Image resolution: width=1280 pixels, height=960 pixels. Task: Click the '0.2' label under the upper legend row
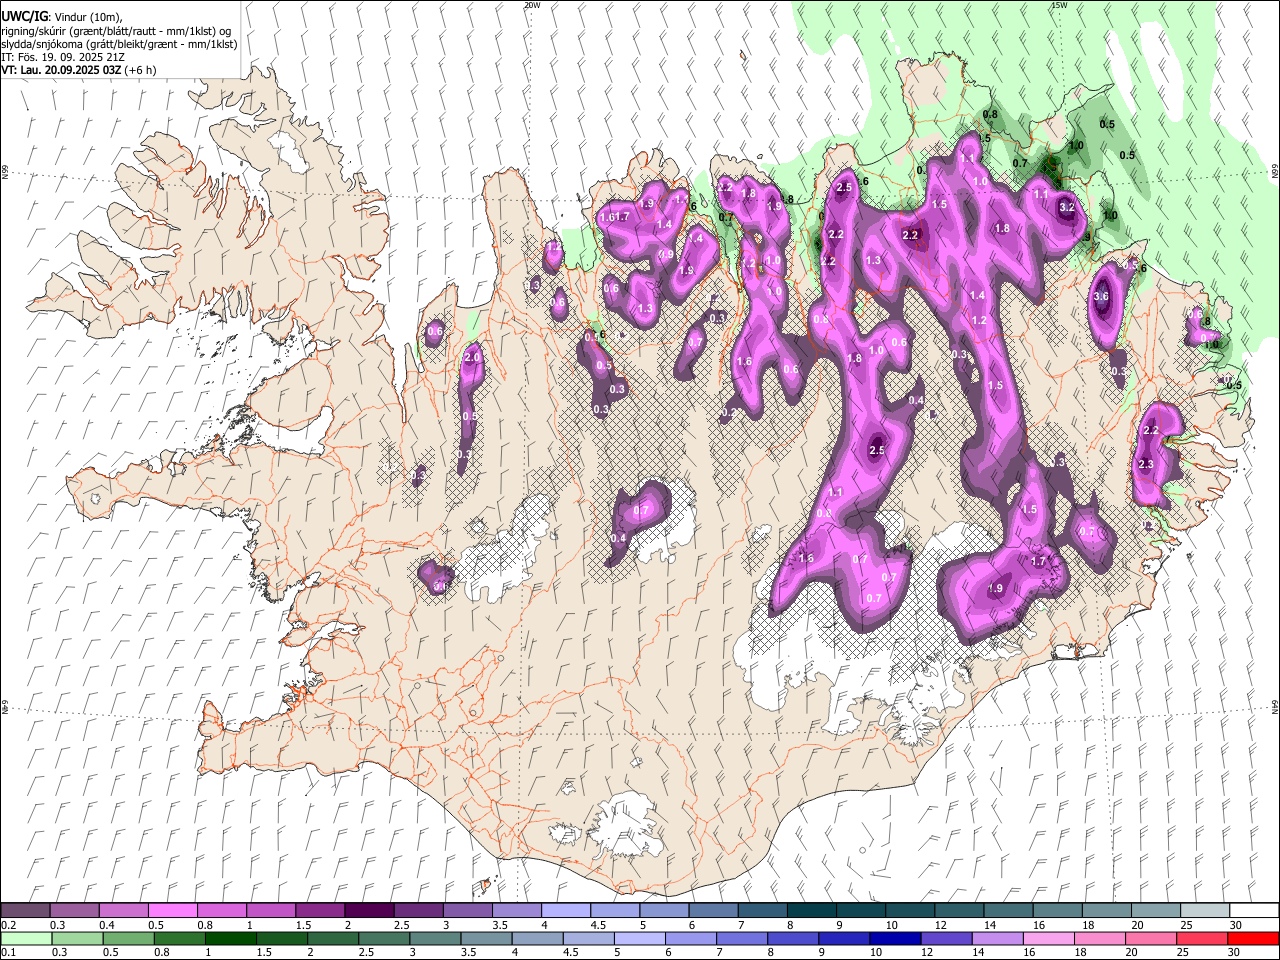pyautogui.click(x=8, y=925)
